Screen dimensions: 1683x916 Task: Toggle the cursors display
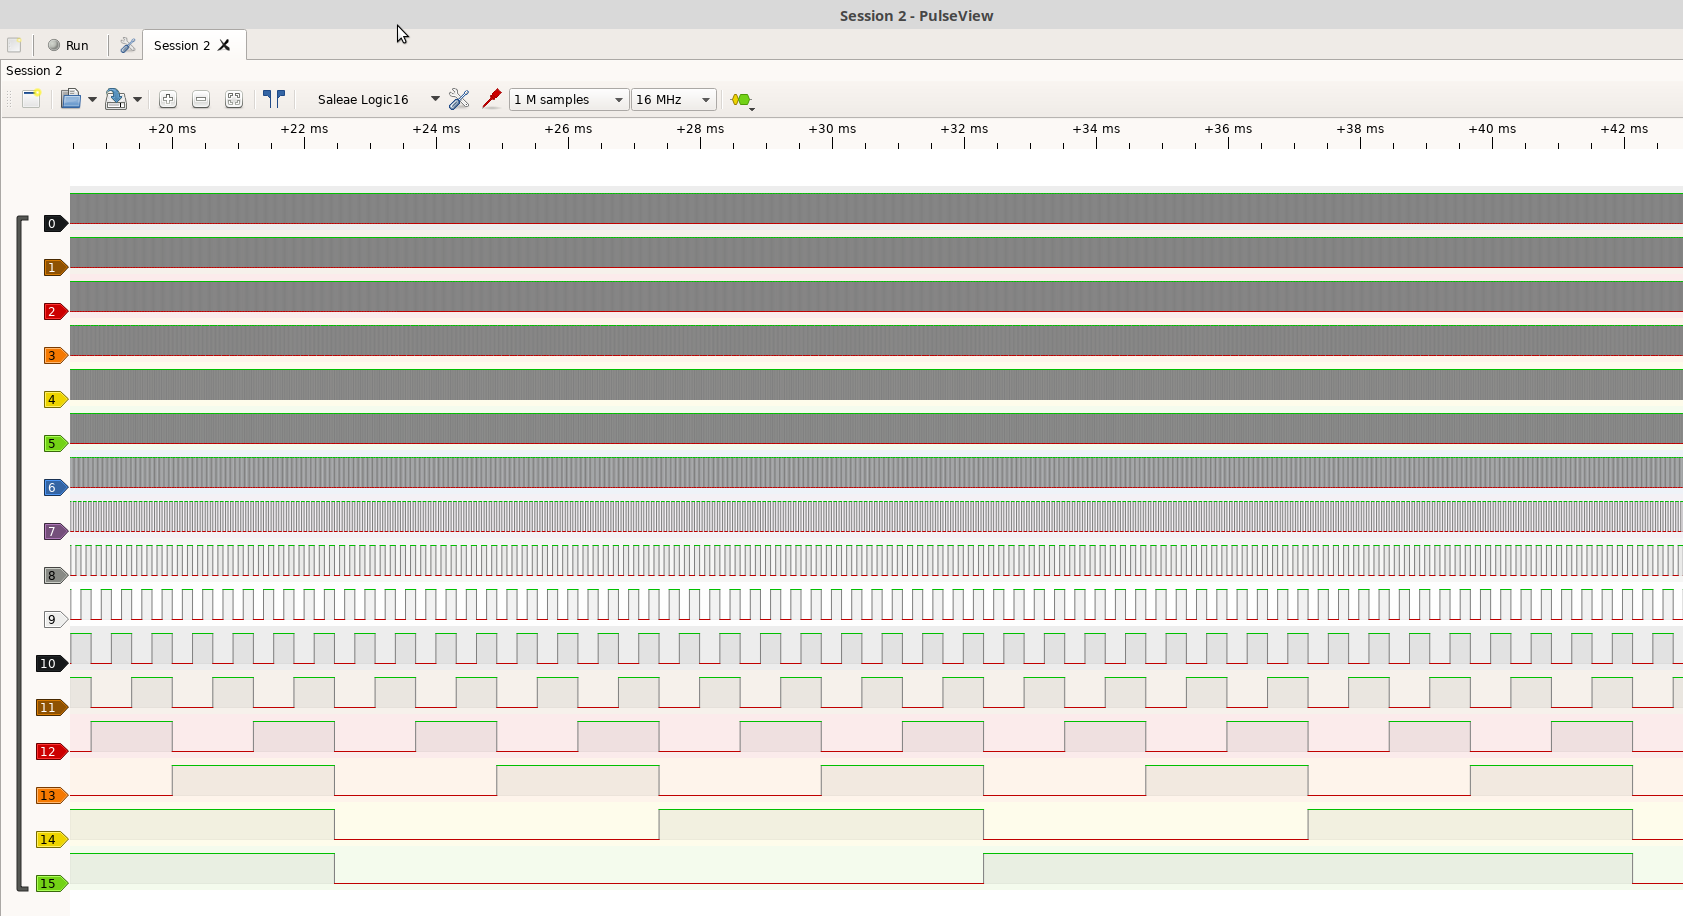click(274, 99)
